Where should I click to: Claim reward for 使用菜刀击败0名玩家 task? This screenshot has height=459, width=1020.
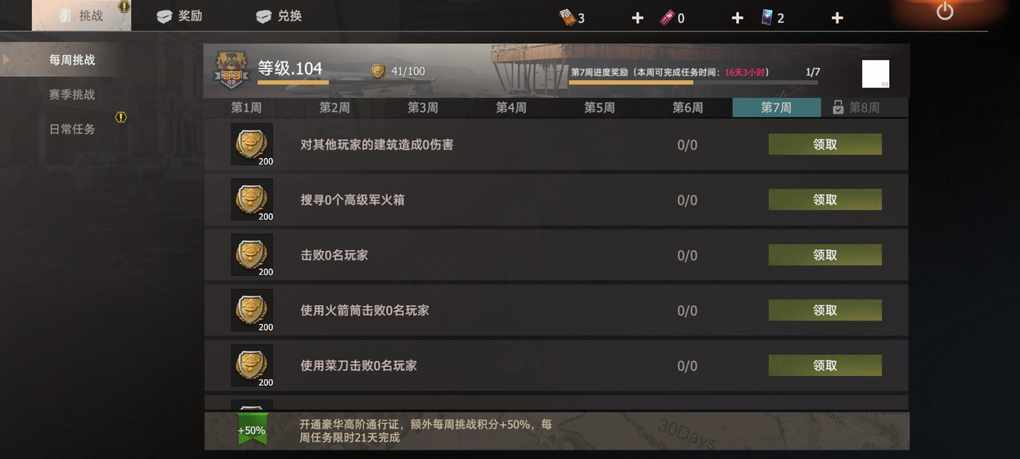coord(825,365)
